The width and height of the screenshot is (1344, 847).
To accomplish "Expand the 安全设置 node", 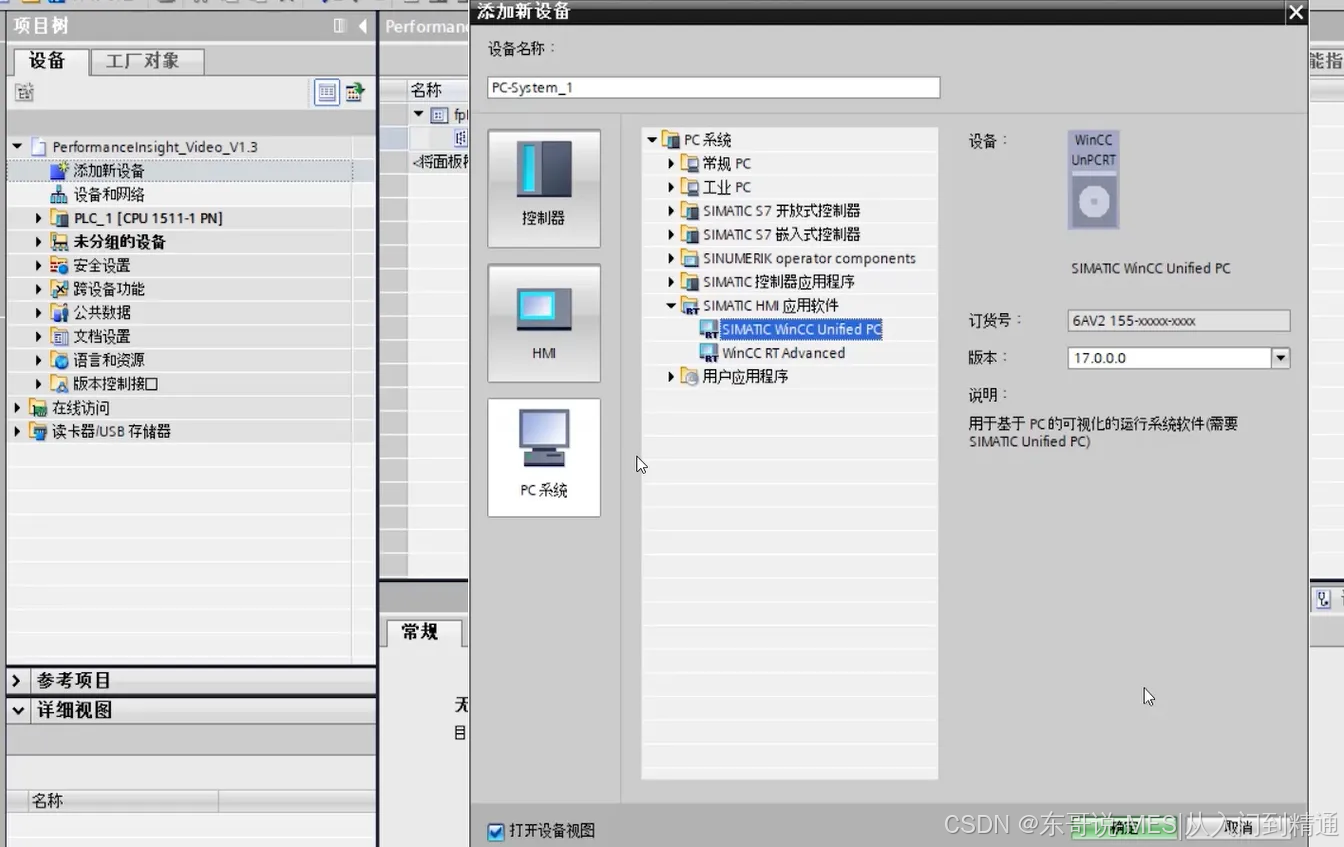I will 39,265.
